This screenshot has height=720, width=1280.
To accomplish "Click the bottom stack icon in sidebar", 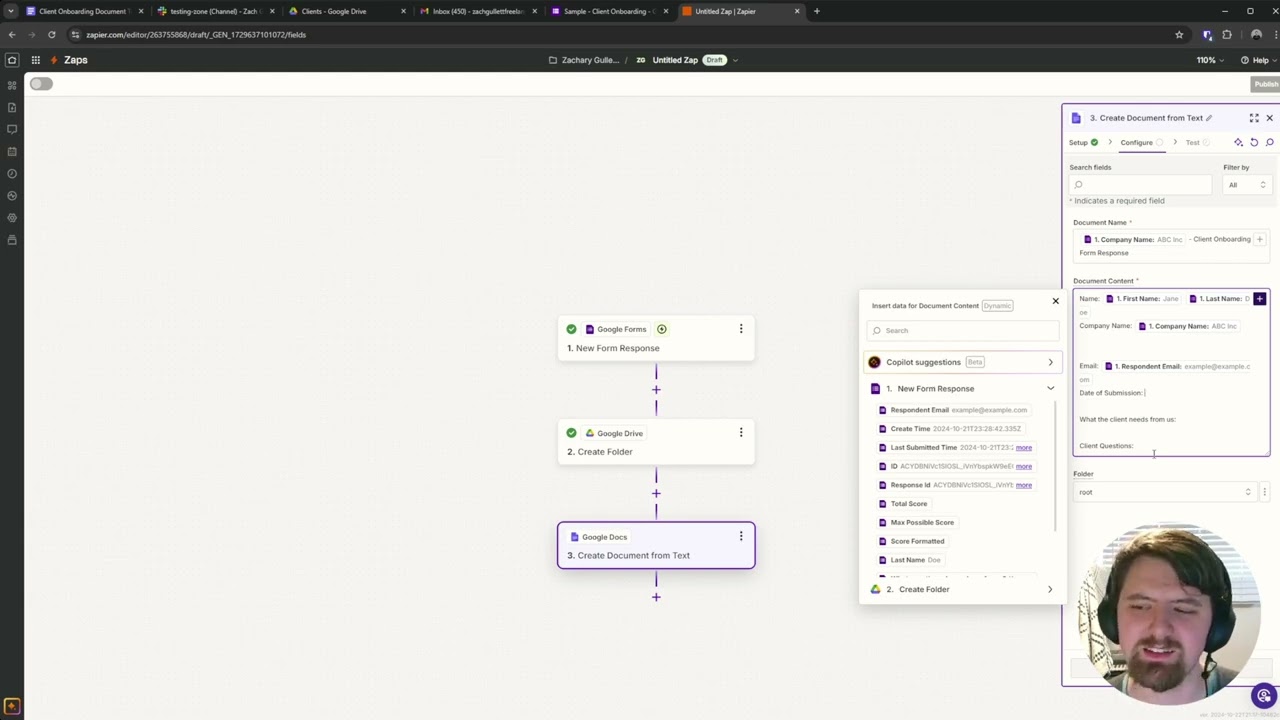I will (x=12, y=240).
